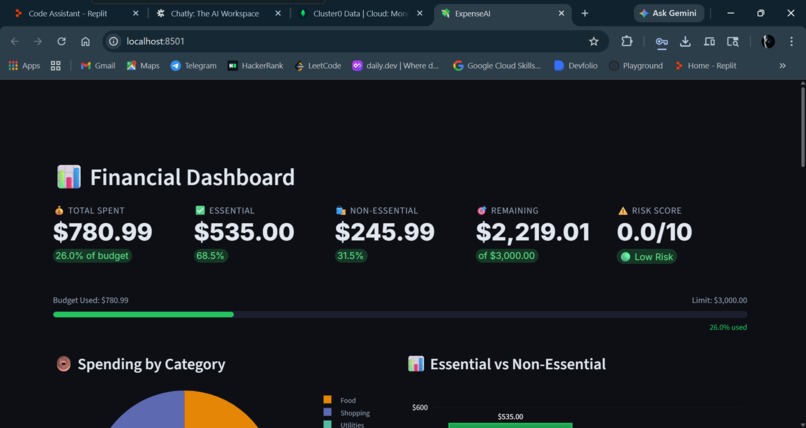Open the LeetCode bookmark

tap(318, 65)
